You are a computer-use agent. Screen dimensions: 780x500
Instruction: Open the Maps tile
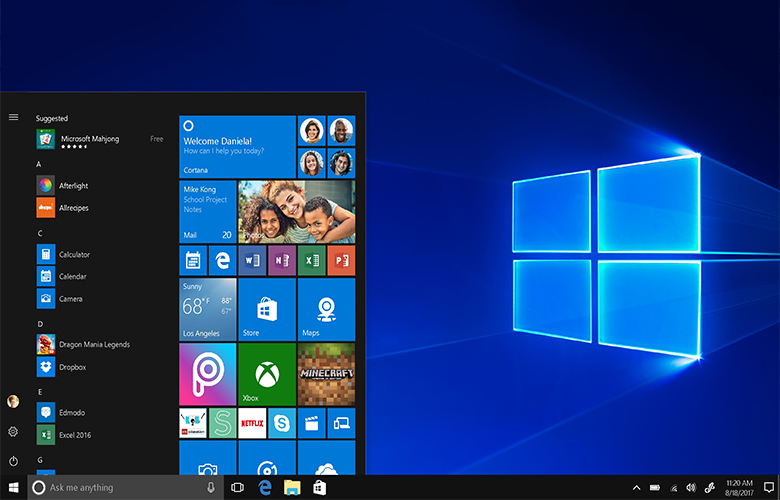coord(326,309)
